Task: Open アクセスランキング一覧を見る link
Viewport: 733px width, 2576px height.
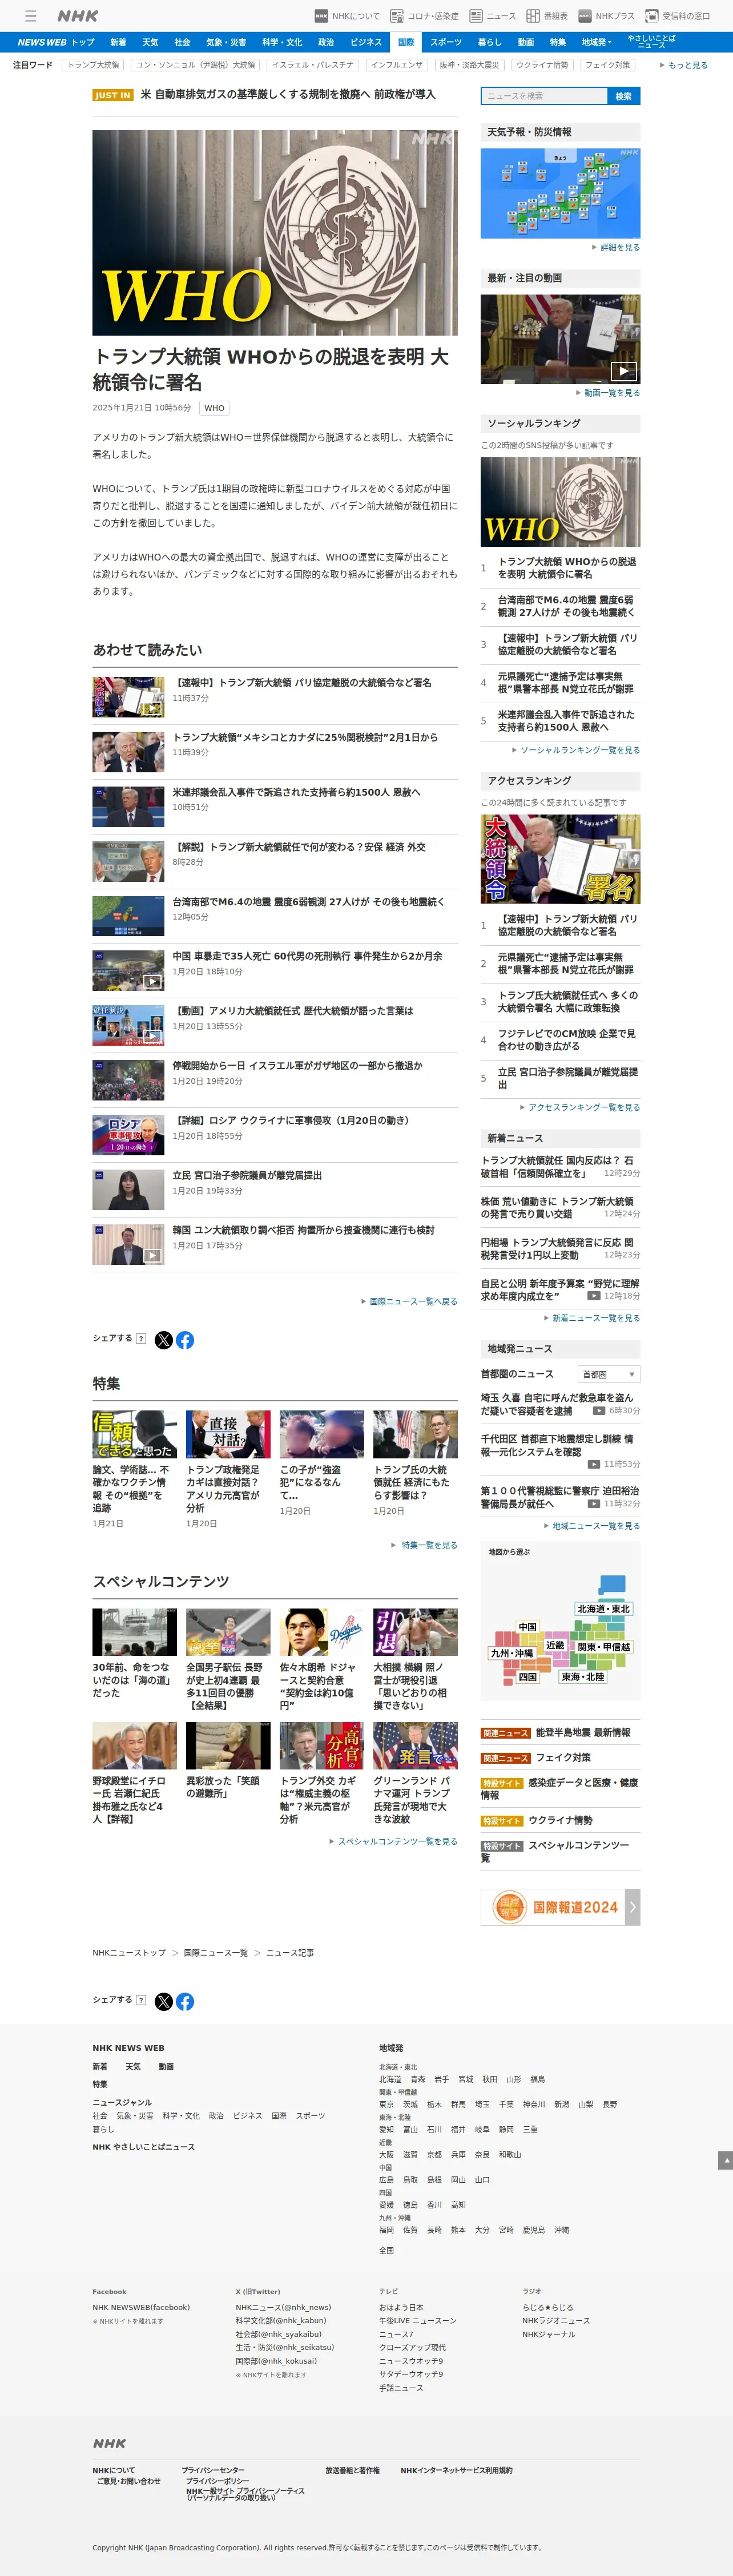Action: coord(580,1107)
